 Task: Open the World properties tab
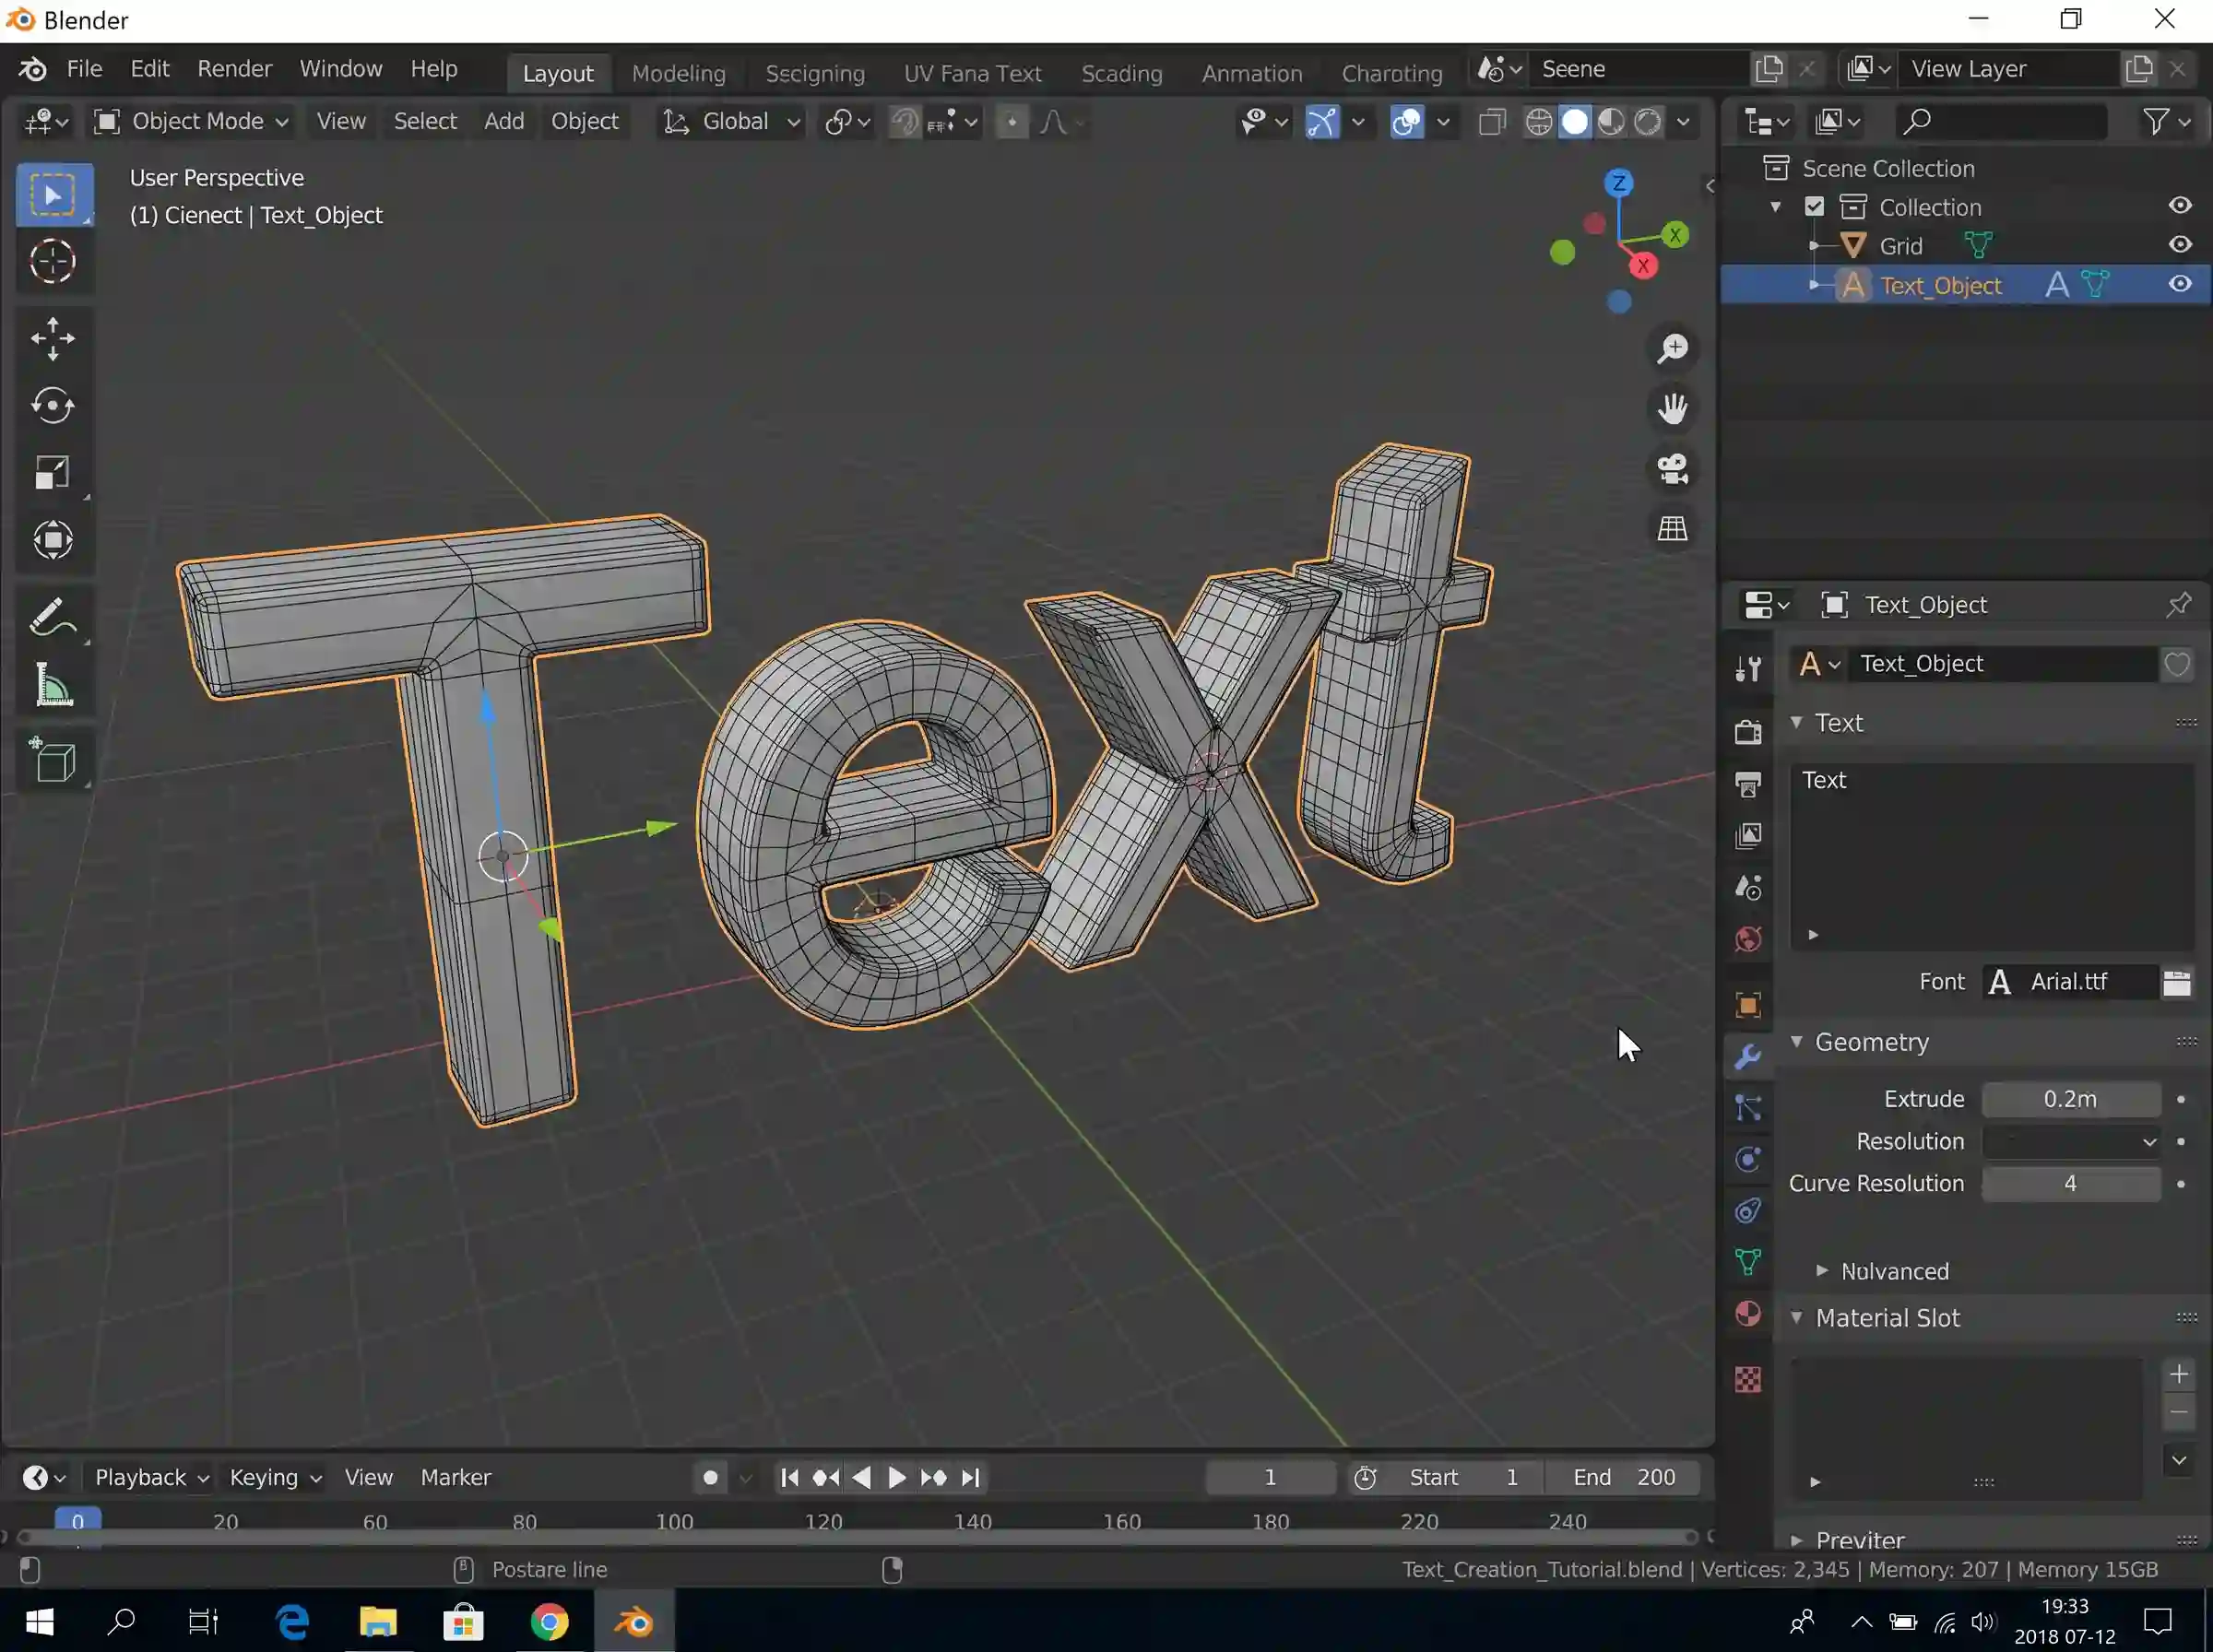point(1748,939)
